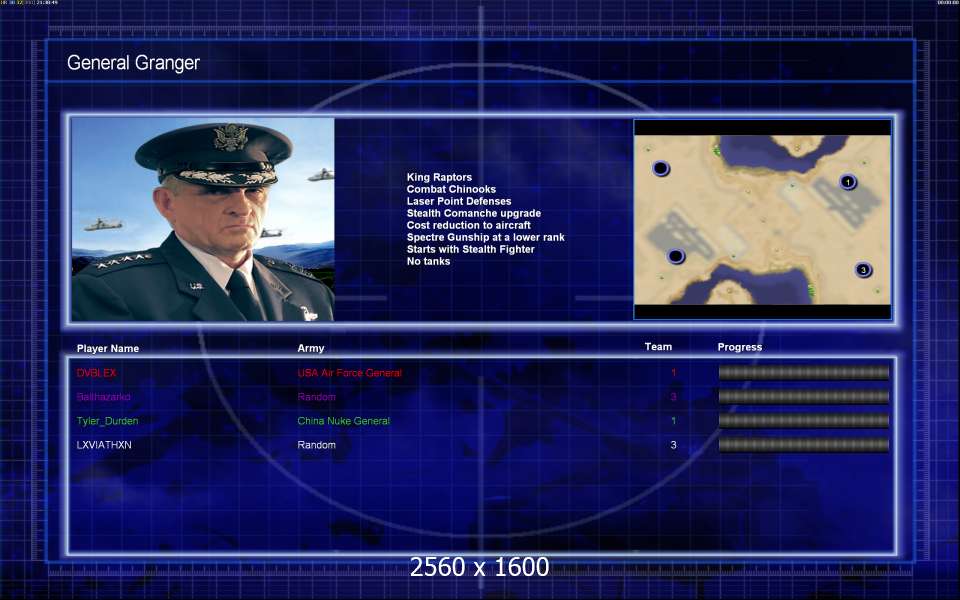Click the "Combat Chinooks" feature line
This screenshot has width=960, height=600.
[x=451, y=189]
